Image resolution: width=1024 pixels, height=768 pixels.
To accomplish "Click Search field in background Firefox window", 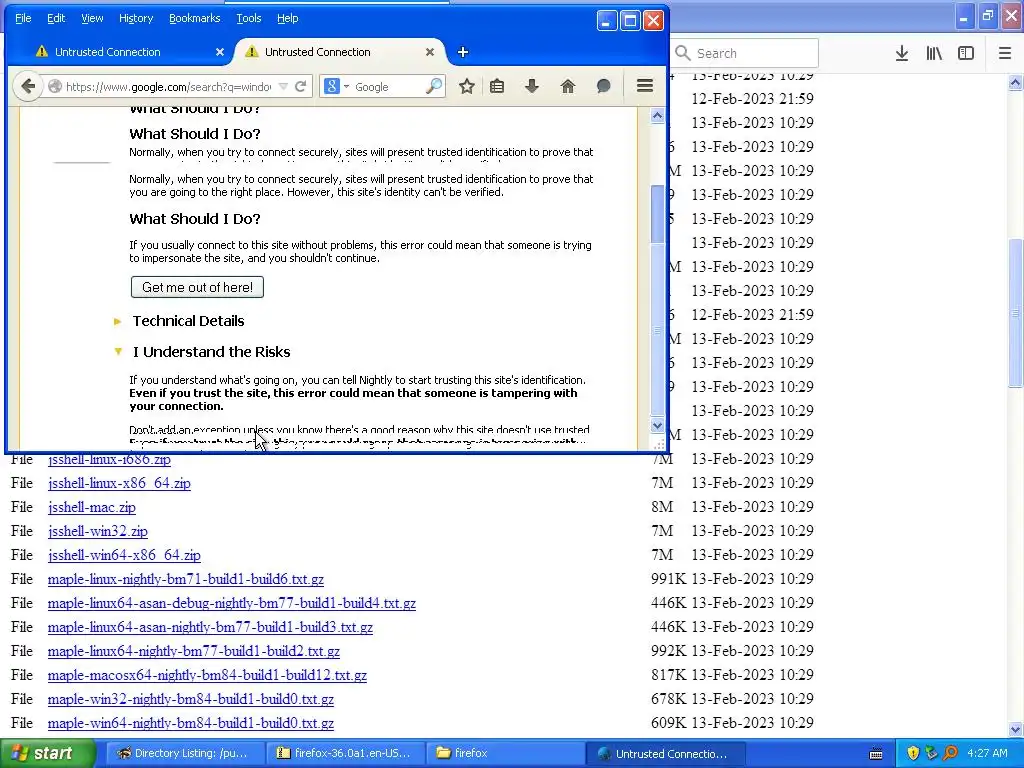I will [746, 53].
